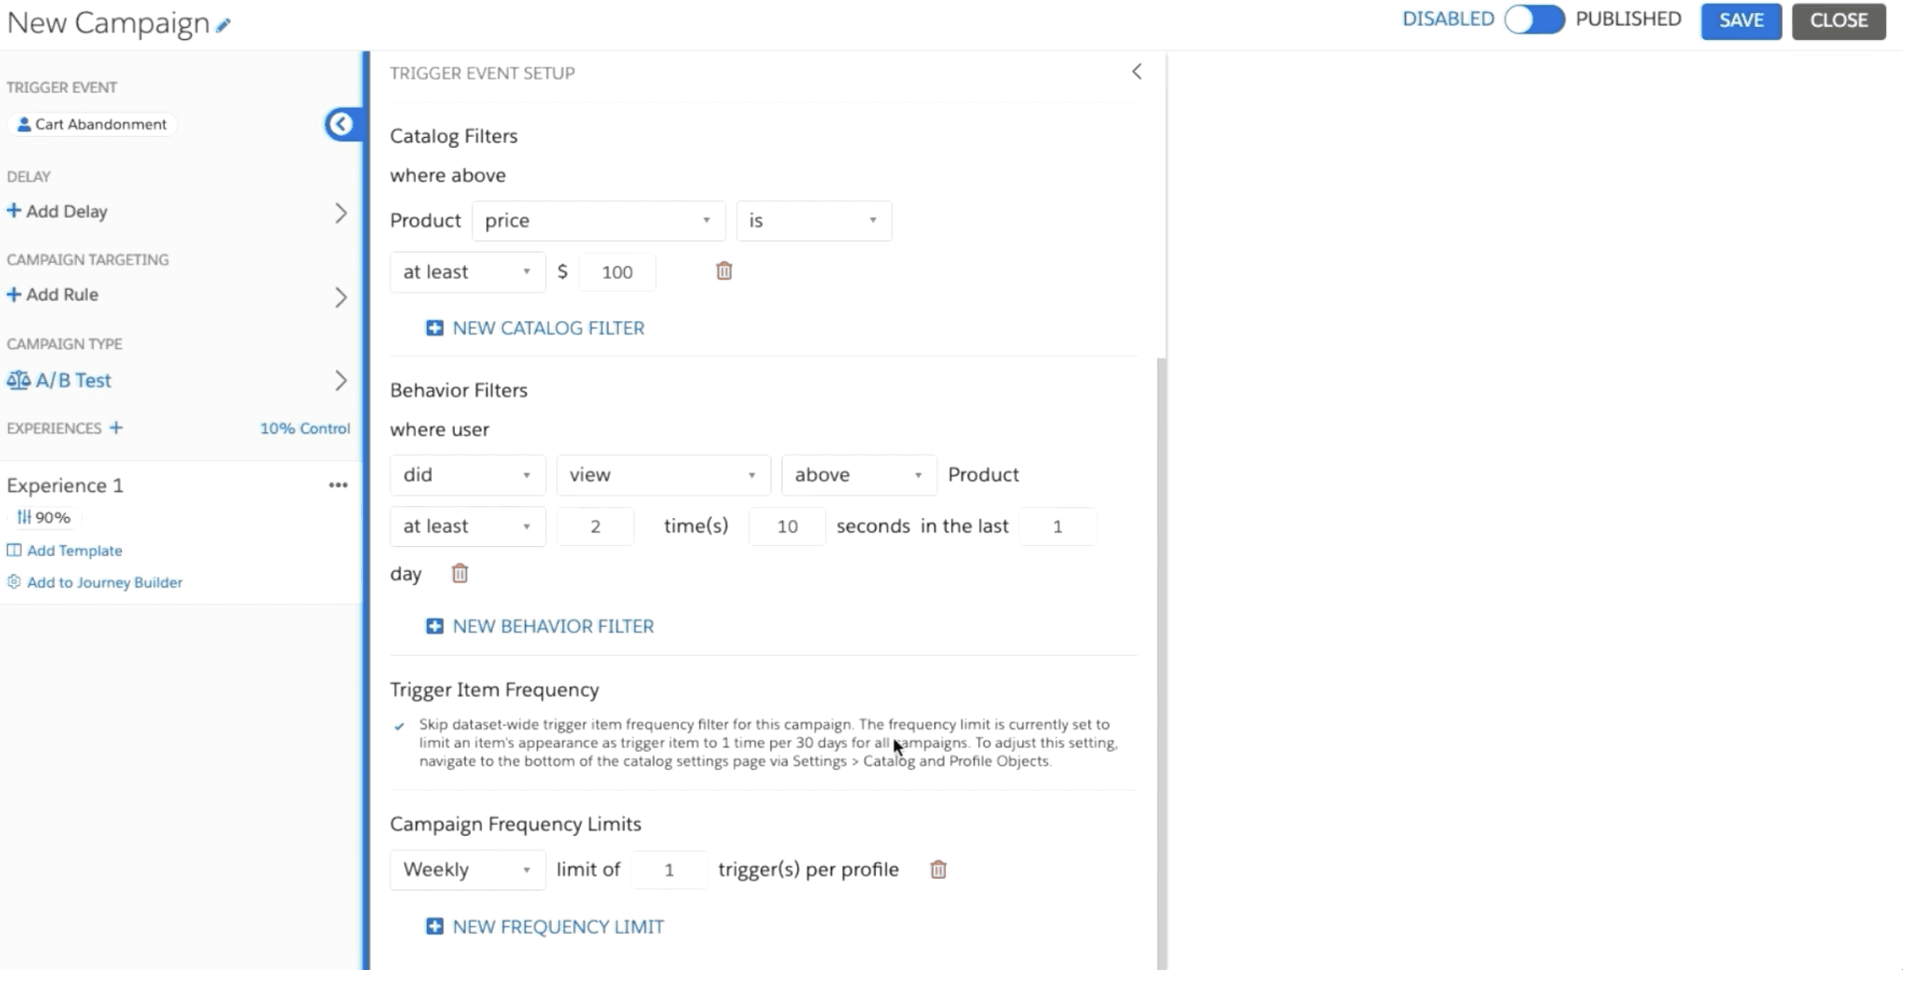Open the 'view' action dropdown

tap(663, 475)
